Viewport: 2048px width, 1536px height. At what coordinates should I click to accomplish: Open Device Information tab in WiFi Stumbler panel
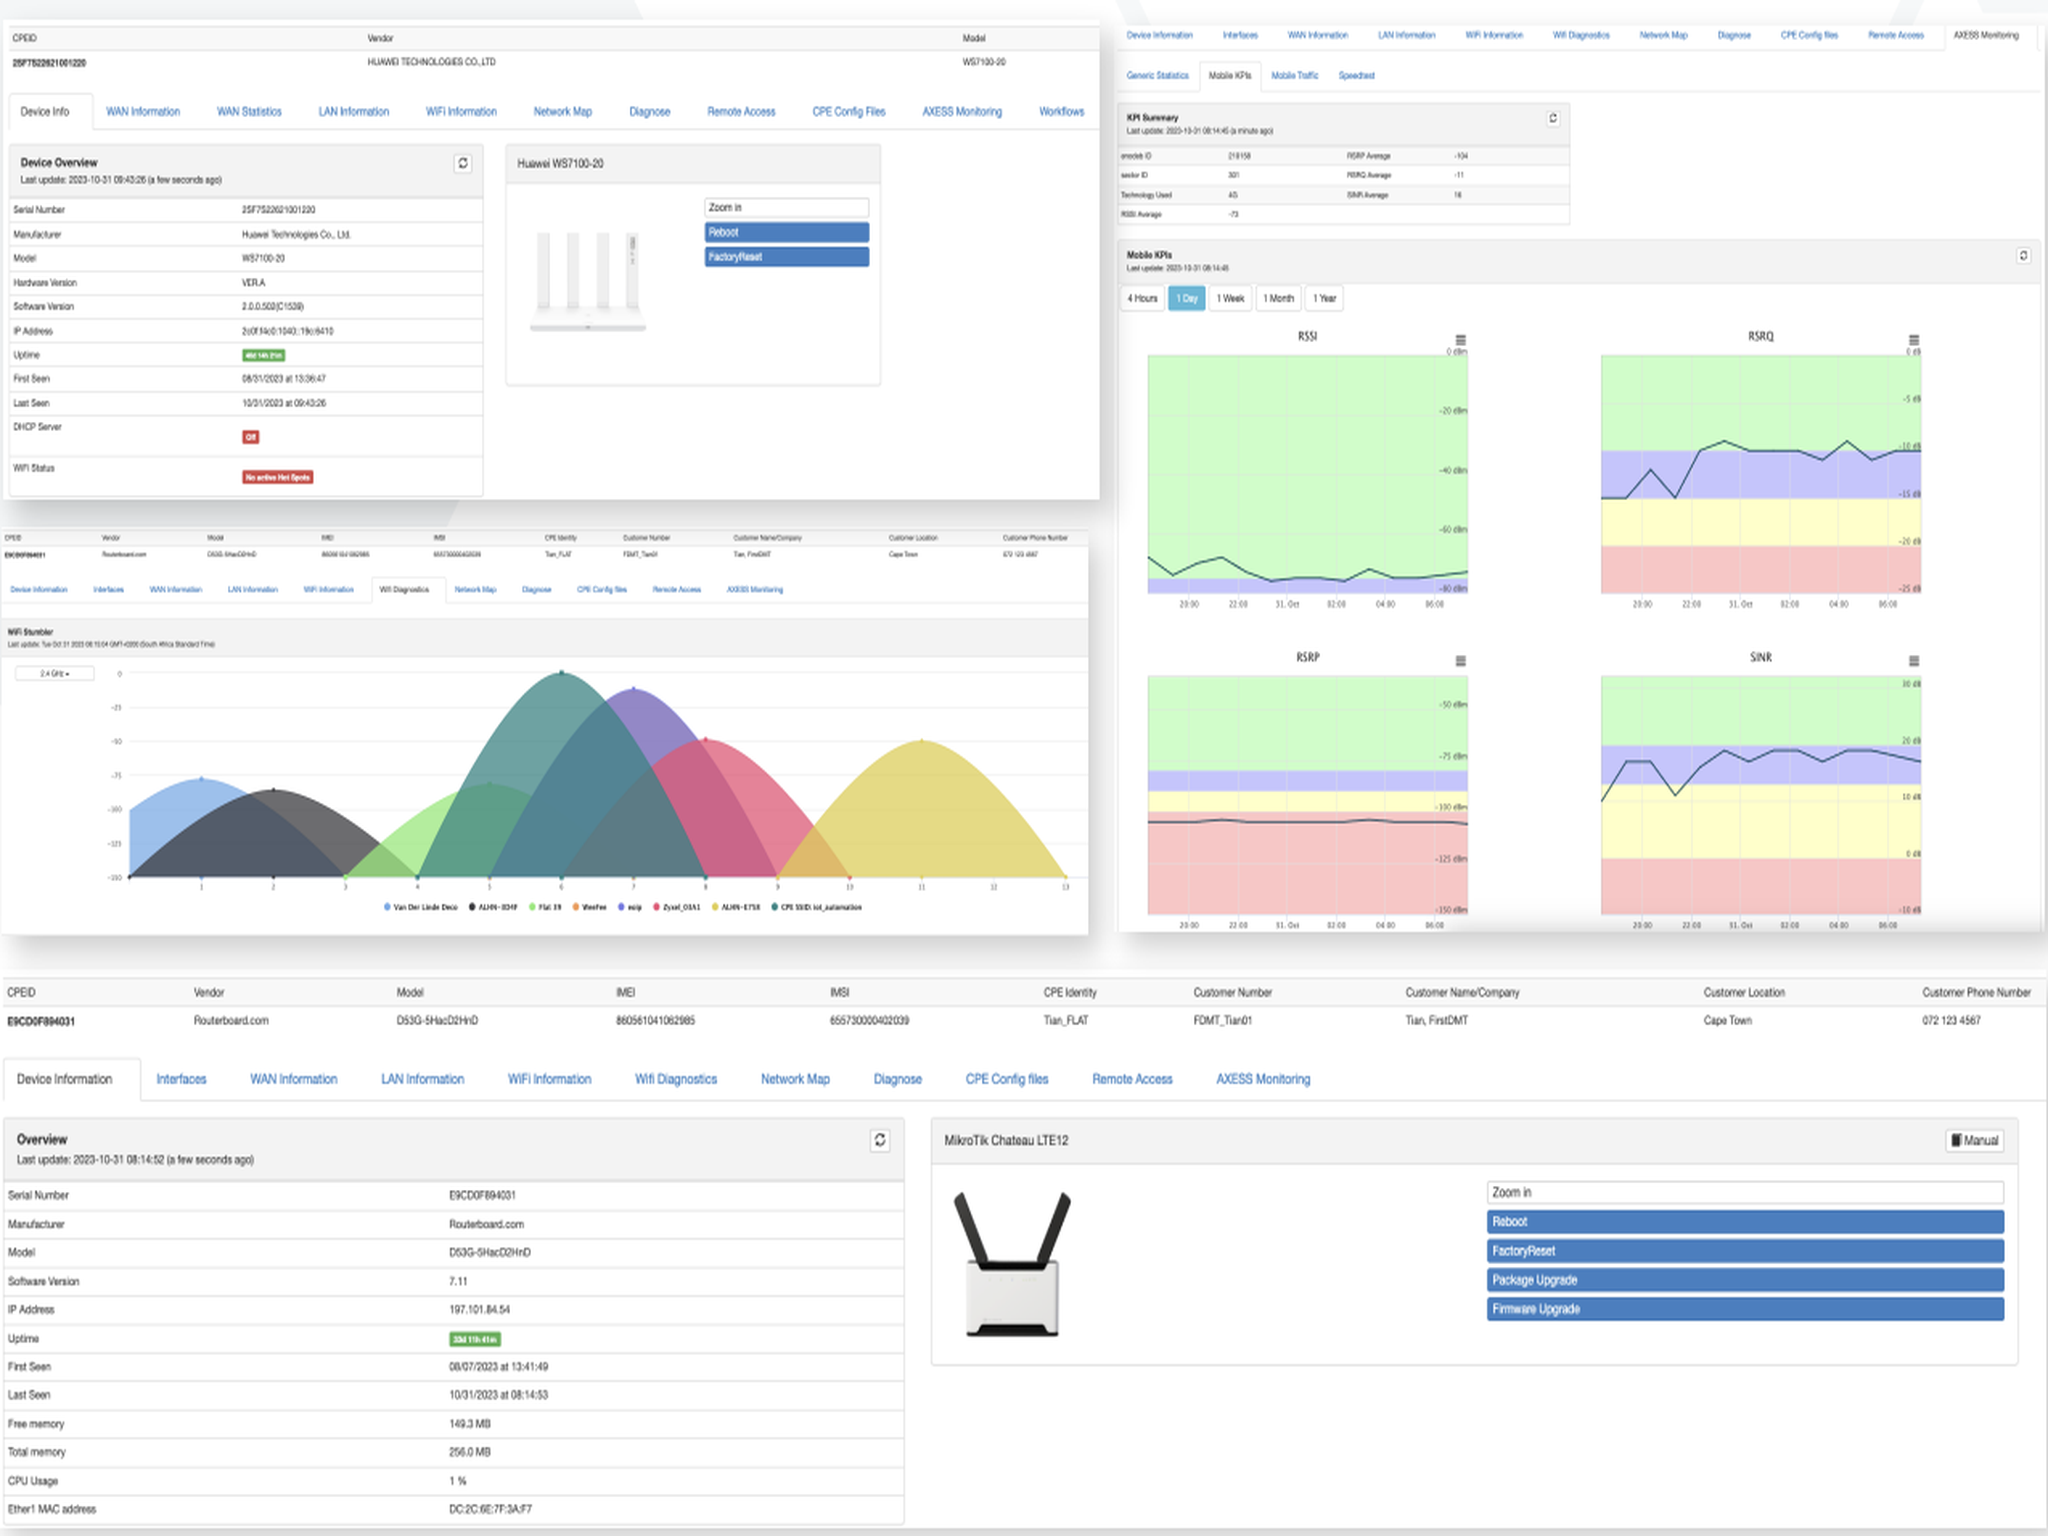pos(38,590)
